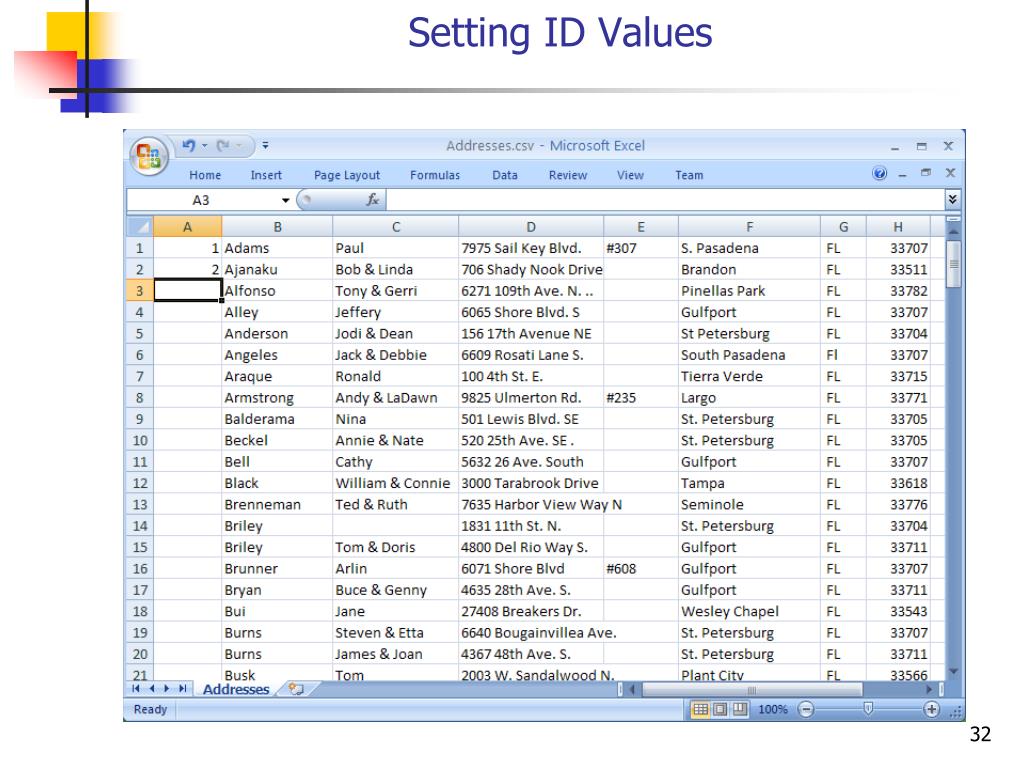Minimize the workbook window in the ribbon row
Screen dimensions: 1024x768
click(902, 174)
